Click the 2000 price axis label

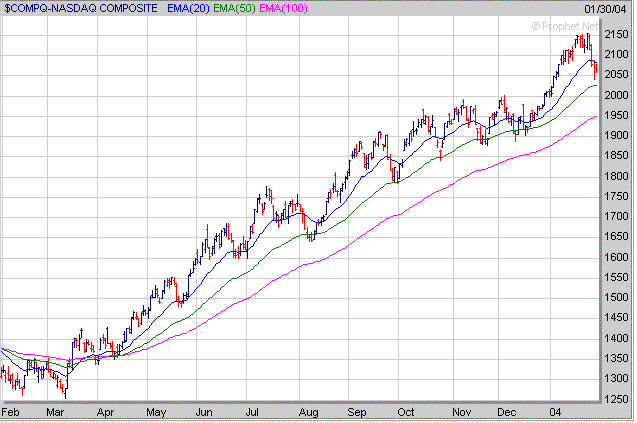[x=616, y=95]
